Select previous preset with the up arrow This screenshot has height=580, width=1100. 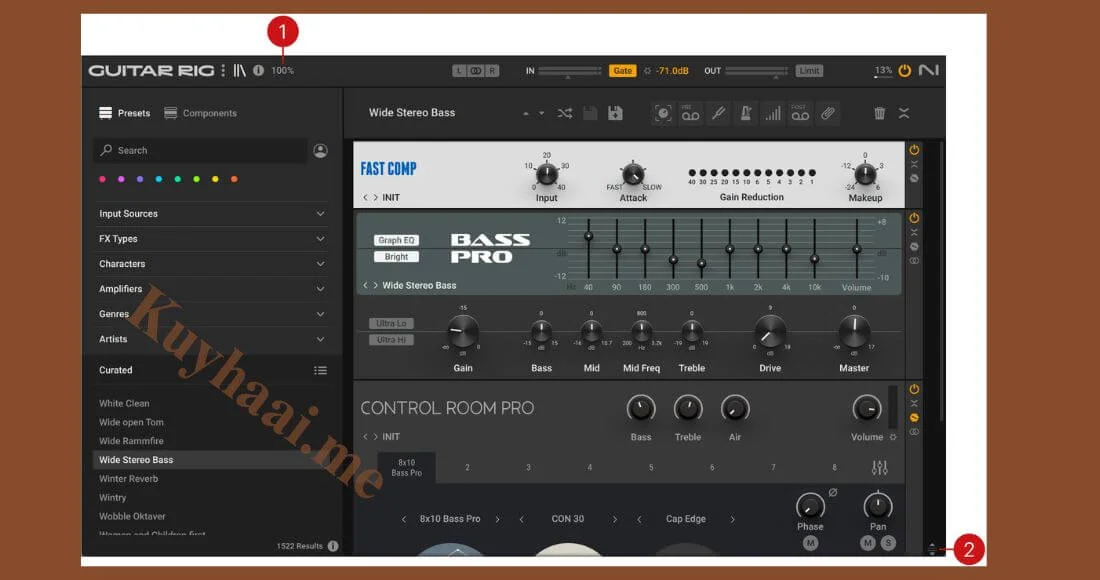[525, 114]
